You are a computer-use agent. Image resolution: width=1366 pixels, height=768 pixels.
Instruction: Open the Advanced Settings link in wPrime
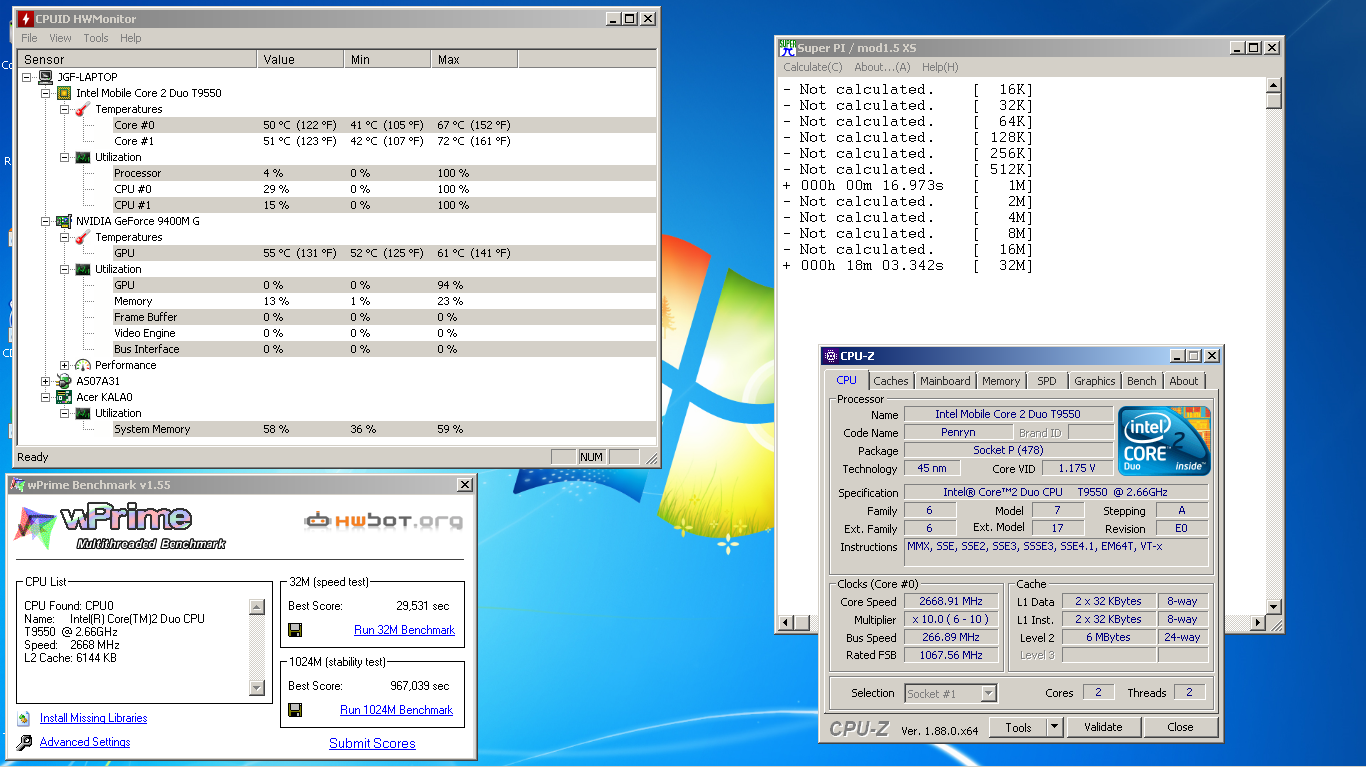[x=85, y=742]
